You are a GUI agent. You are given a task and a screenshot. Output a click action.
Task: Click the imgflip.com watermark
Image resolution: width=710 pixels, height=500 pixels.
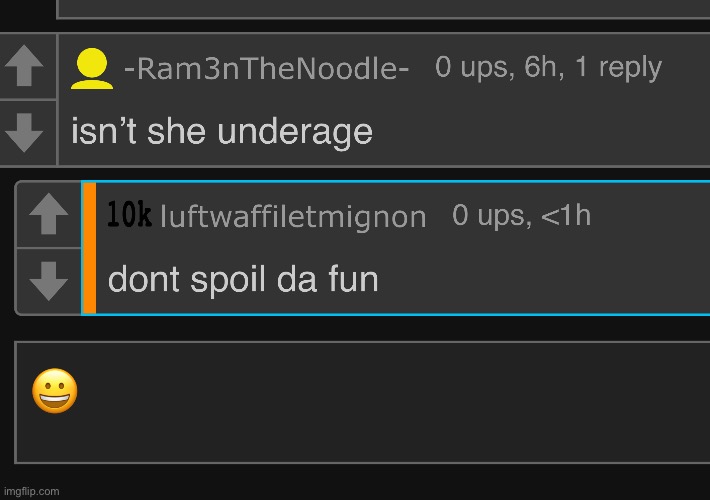(31, 490)
